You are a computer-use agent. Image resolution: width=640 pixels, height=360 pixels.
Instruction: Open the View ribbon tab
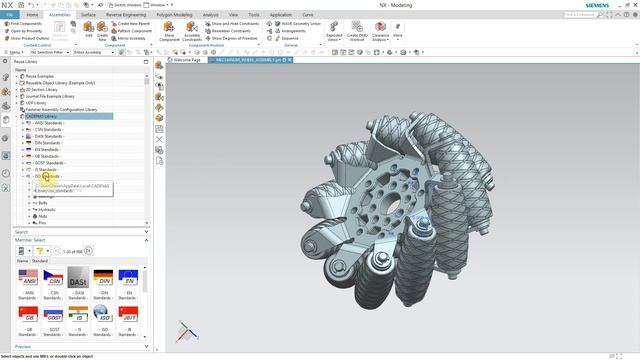pyautogui.click(x=233, y=15)
